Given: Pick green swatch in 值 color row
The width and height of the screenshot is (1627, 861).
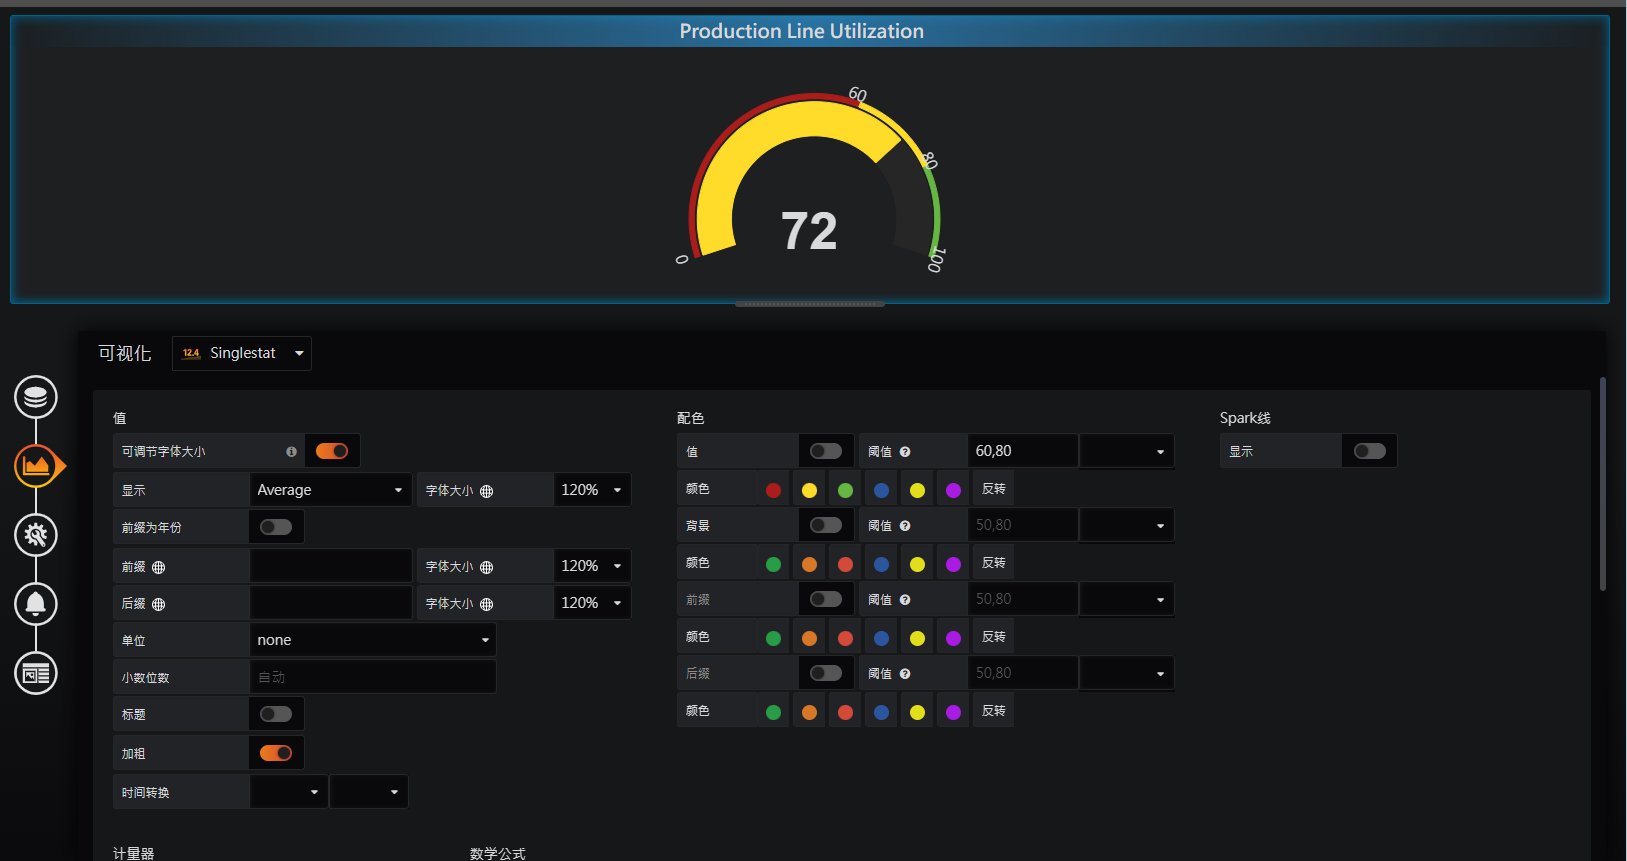Looking at the screenshot, I should (x=845, y=490).
